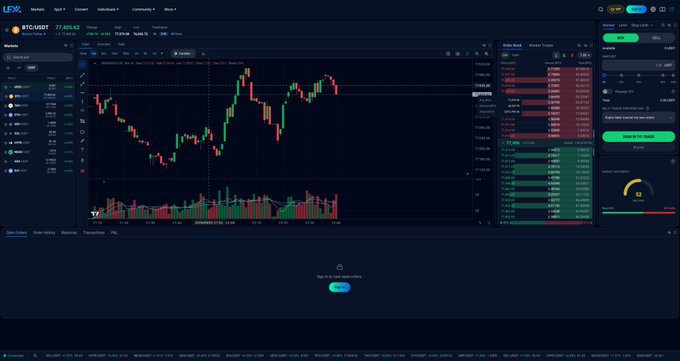Screen dimensions: 680x361
Task: Open self trade prevention dropdown
Action: pyautogui.click(x=638, y=118)
